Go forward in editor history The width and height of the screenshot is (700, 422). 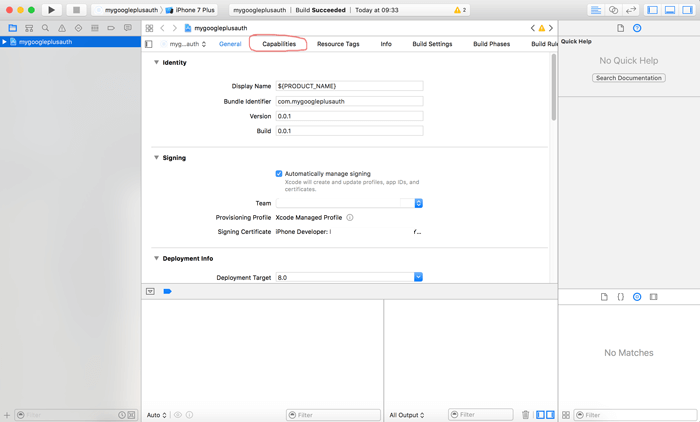click(x=175, y=28)
